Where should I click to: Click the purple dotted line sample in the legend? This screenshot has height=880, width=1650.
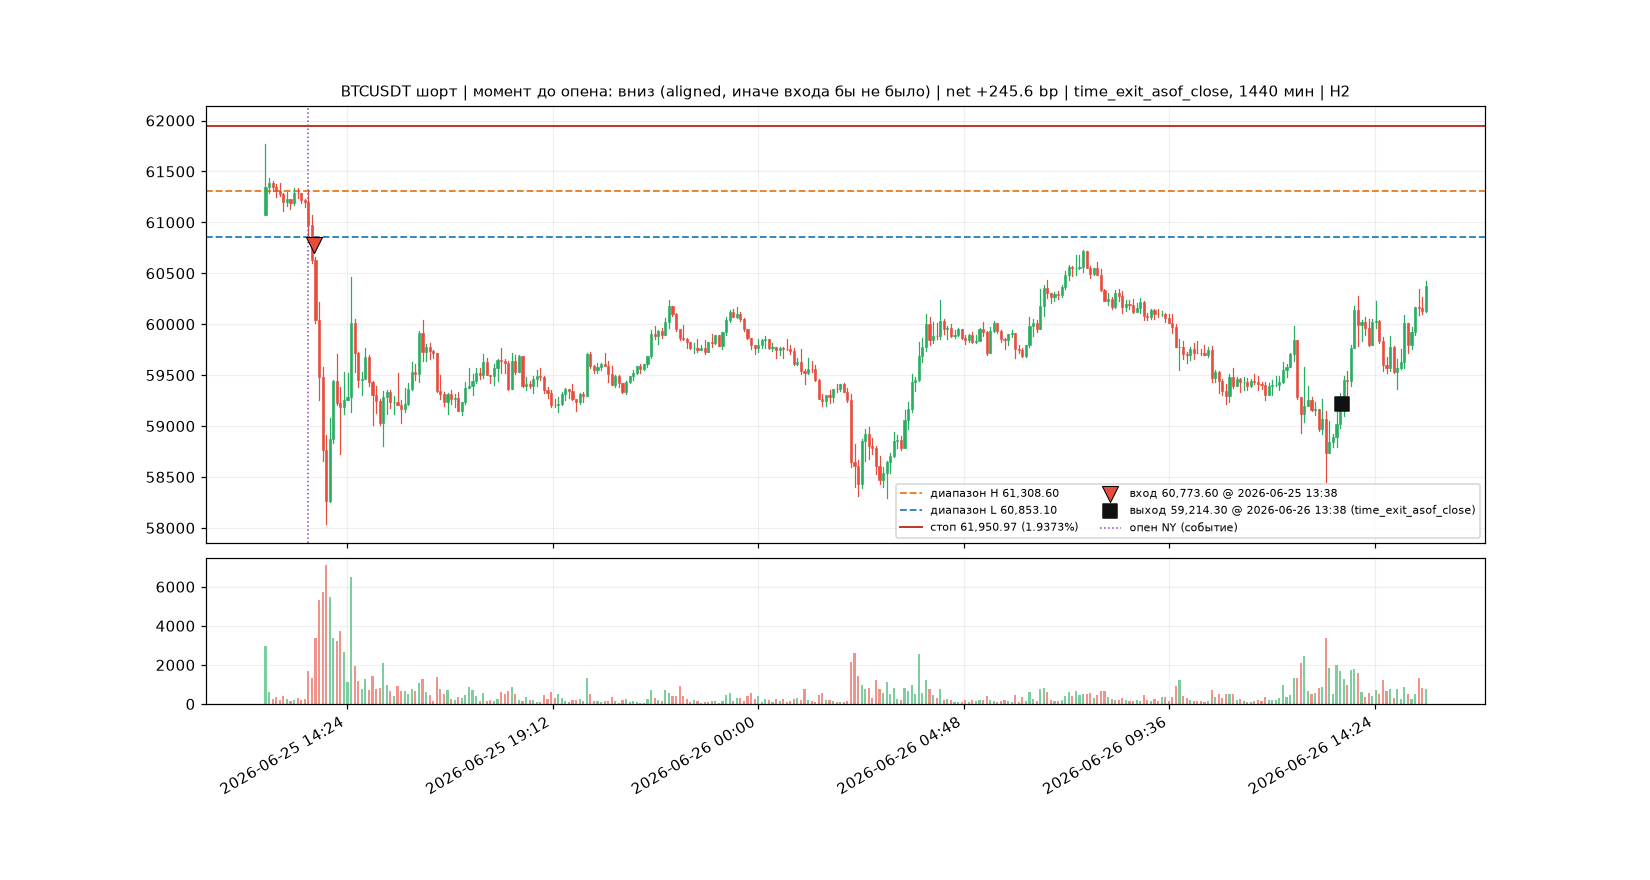click(x=1110, y=527)
